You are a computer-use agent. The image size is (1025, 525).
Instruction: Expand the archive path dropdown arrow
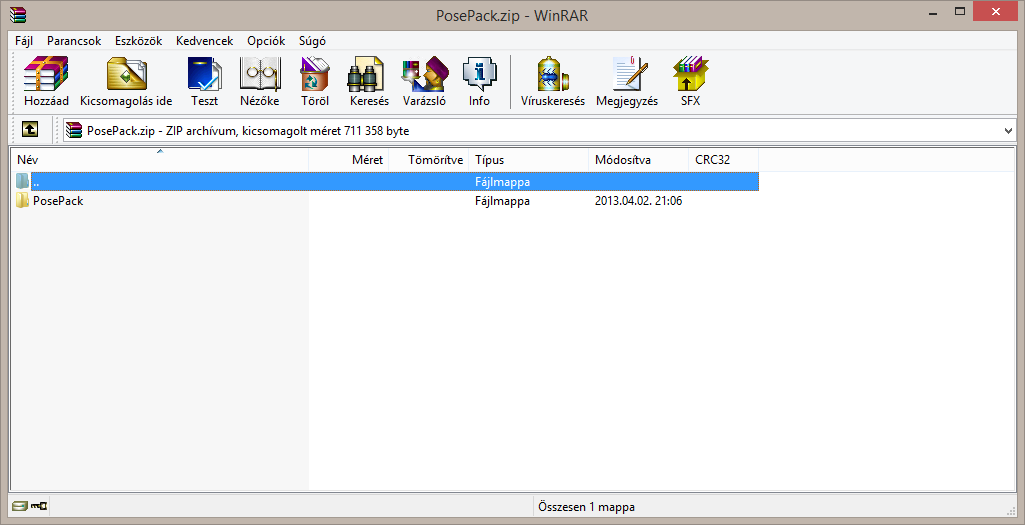1008,131
